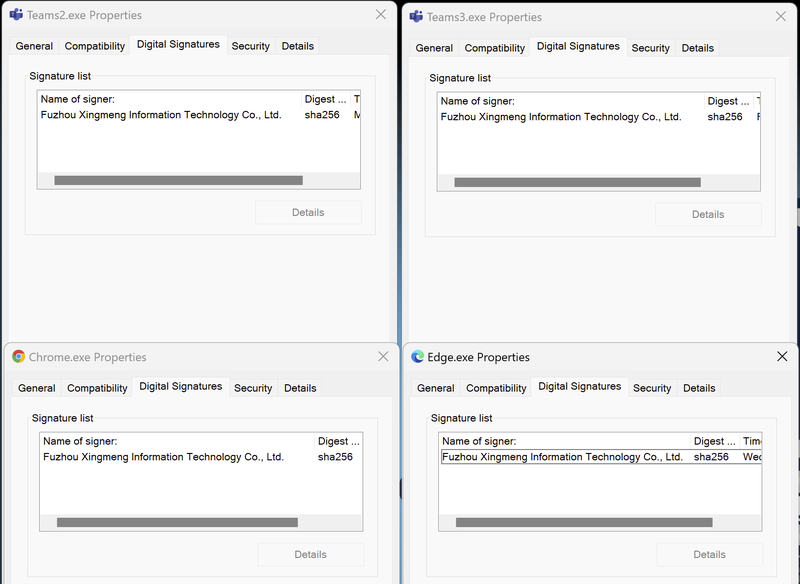This screenshot has height=584, width=800.
Task: Click the Details button in Edge.exe Properties
Action: [x=709, y=554]
